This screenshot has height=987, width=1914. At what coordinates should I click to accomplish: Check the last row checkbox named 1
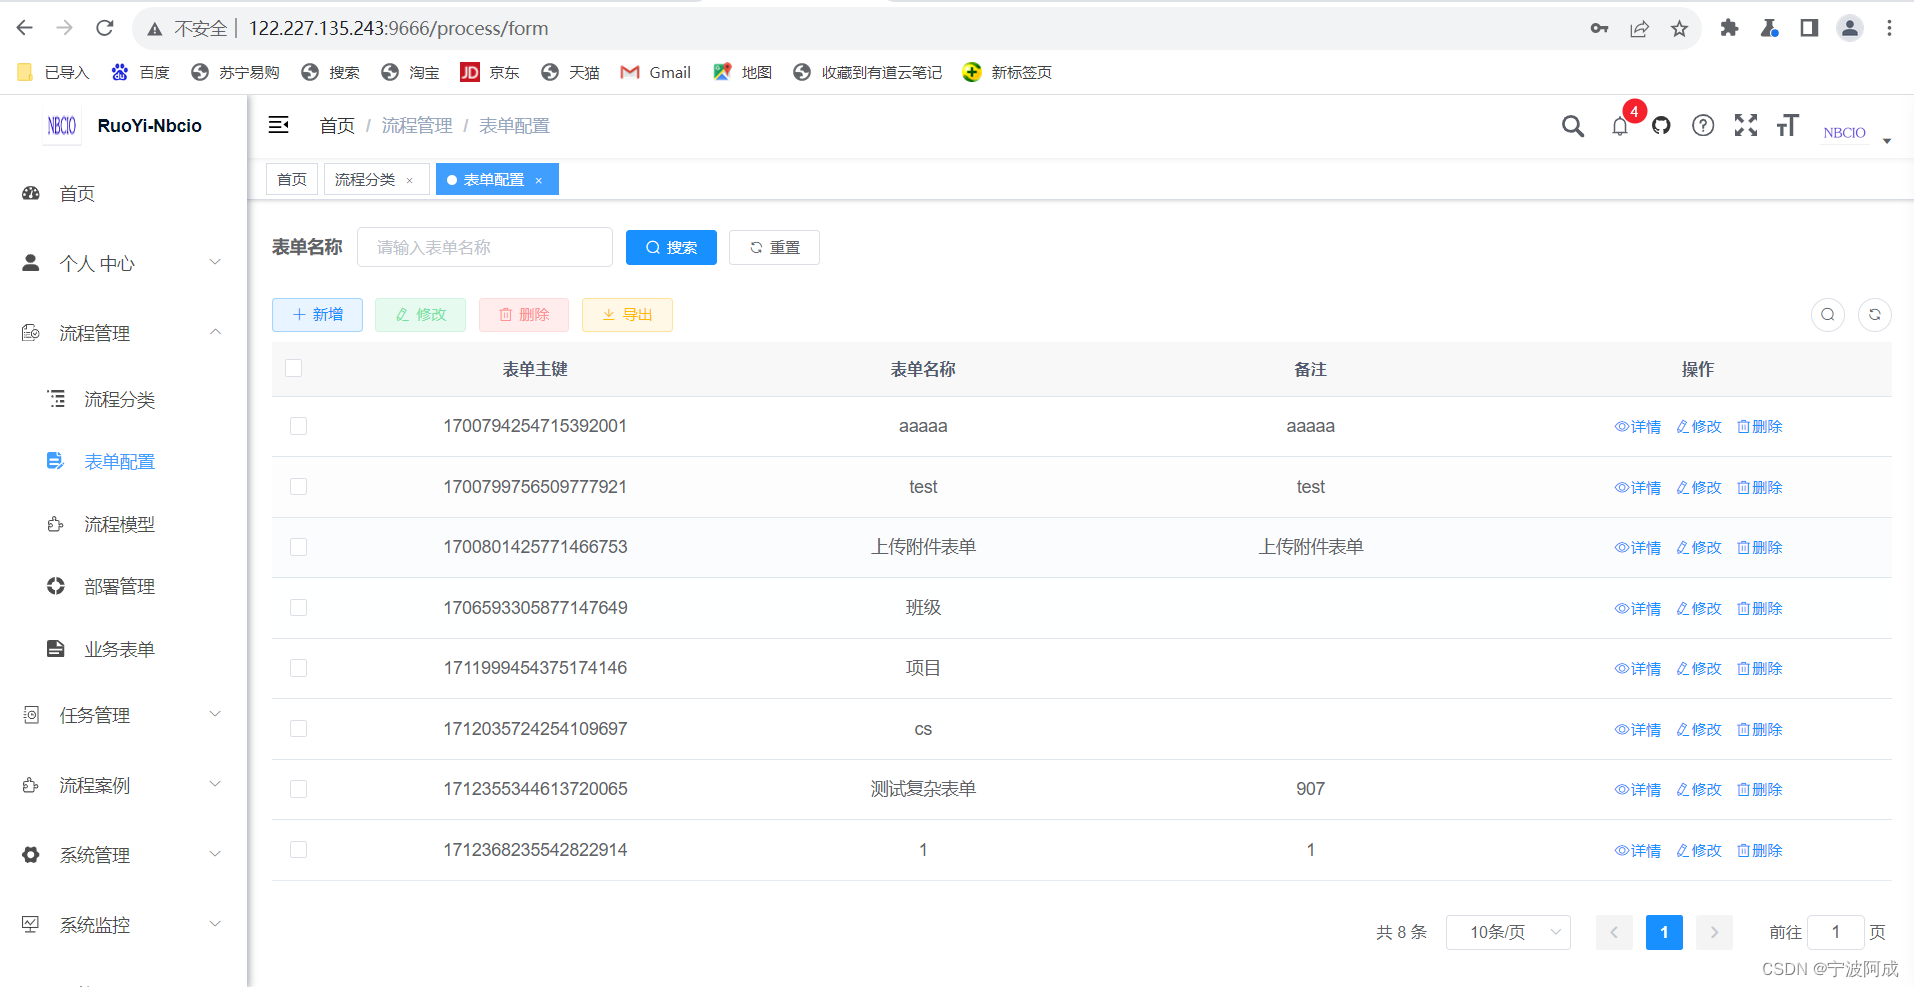coord(298,850)
